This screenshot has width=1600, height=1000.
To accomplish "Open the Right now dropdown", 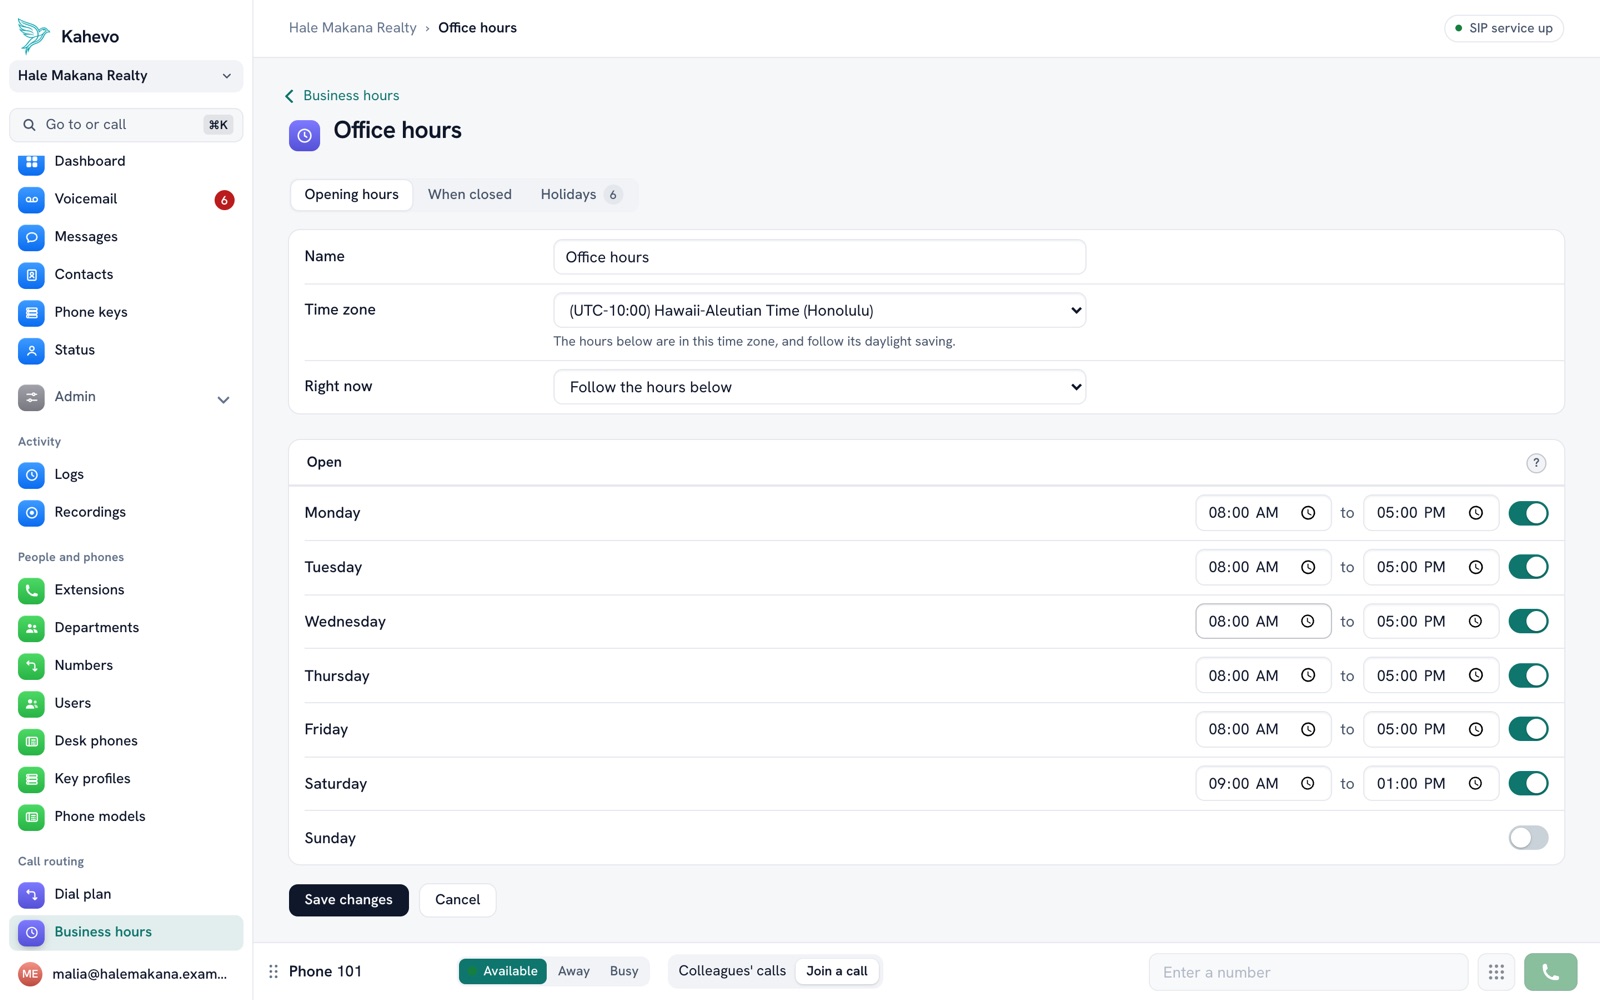I will point(819,387).
